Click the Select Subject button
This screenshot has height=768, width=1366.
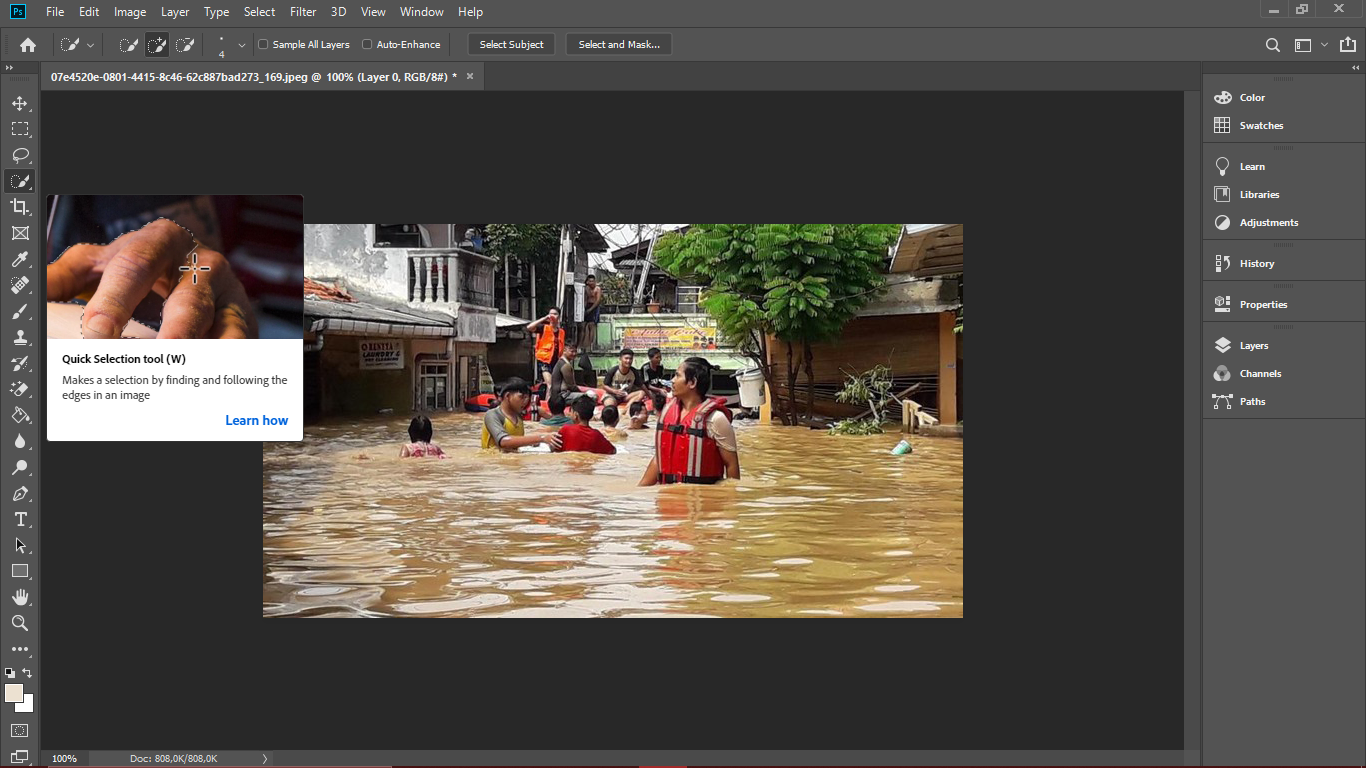pos(511,45)
